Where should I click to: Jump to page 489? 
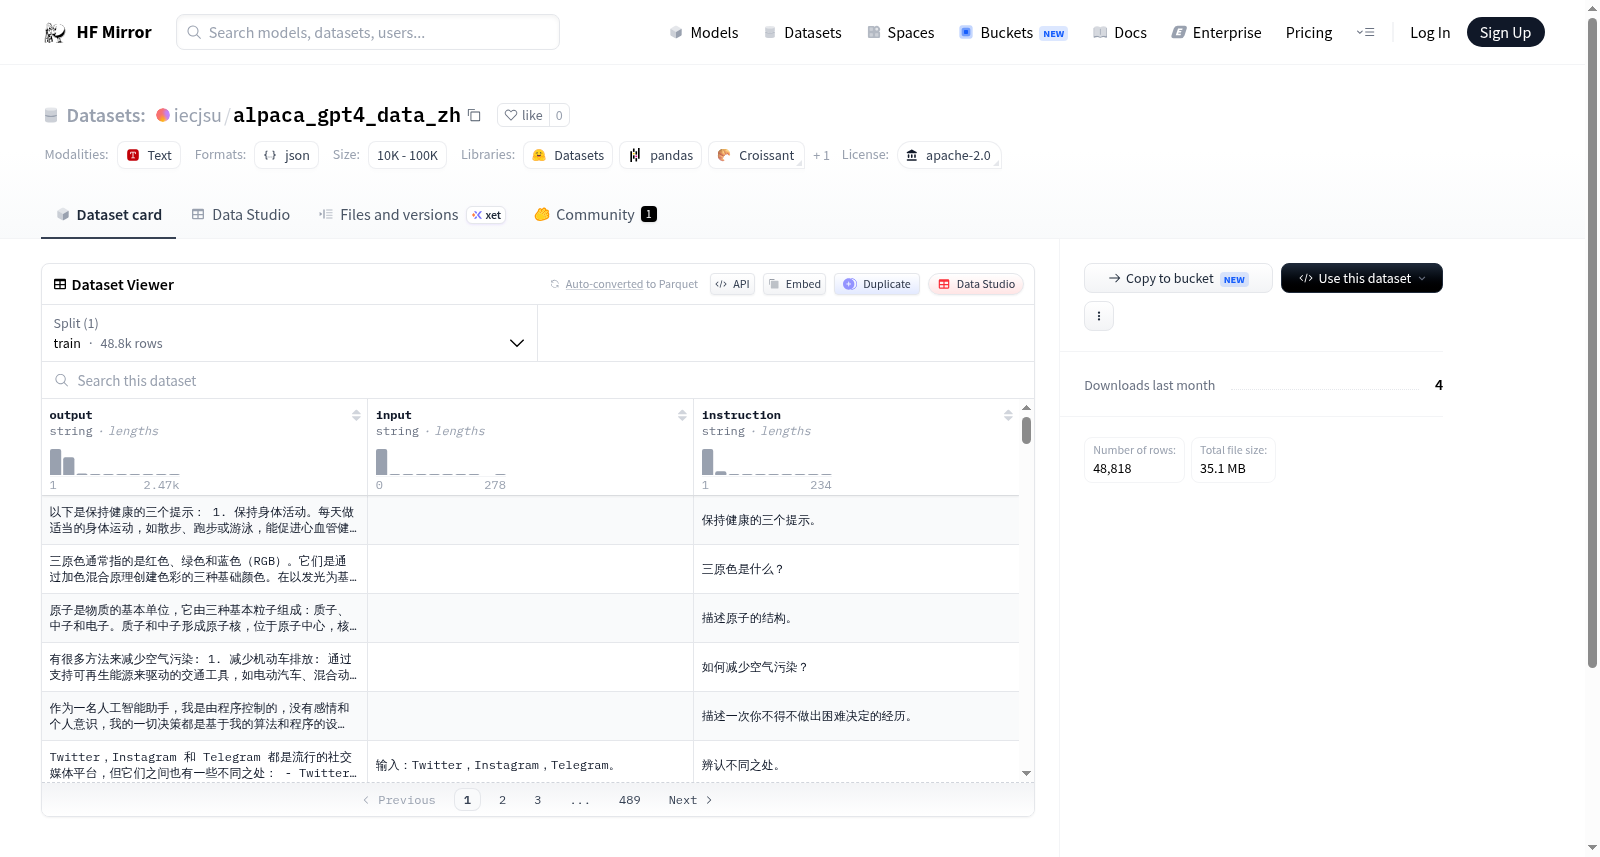click(629, 800)
